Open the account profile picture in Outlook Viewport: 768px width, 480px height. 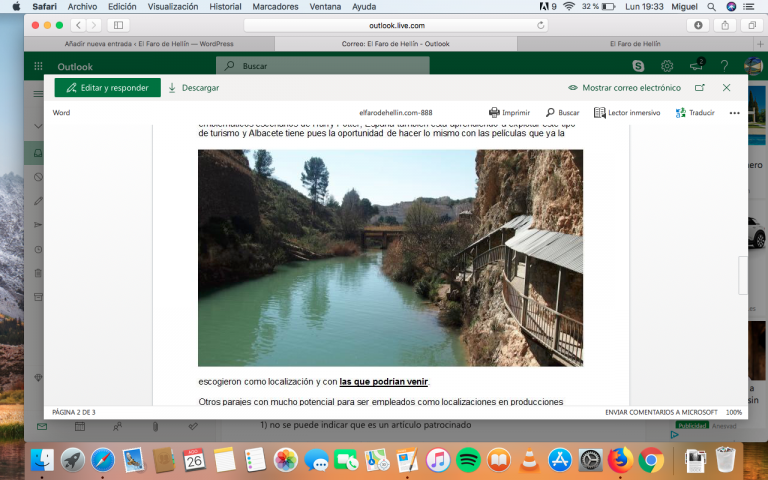(753, 66)
